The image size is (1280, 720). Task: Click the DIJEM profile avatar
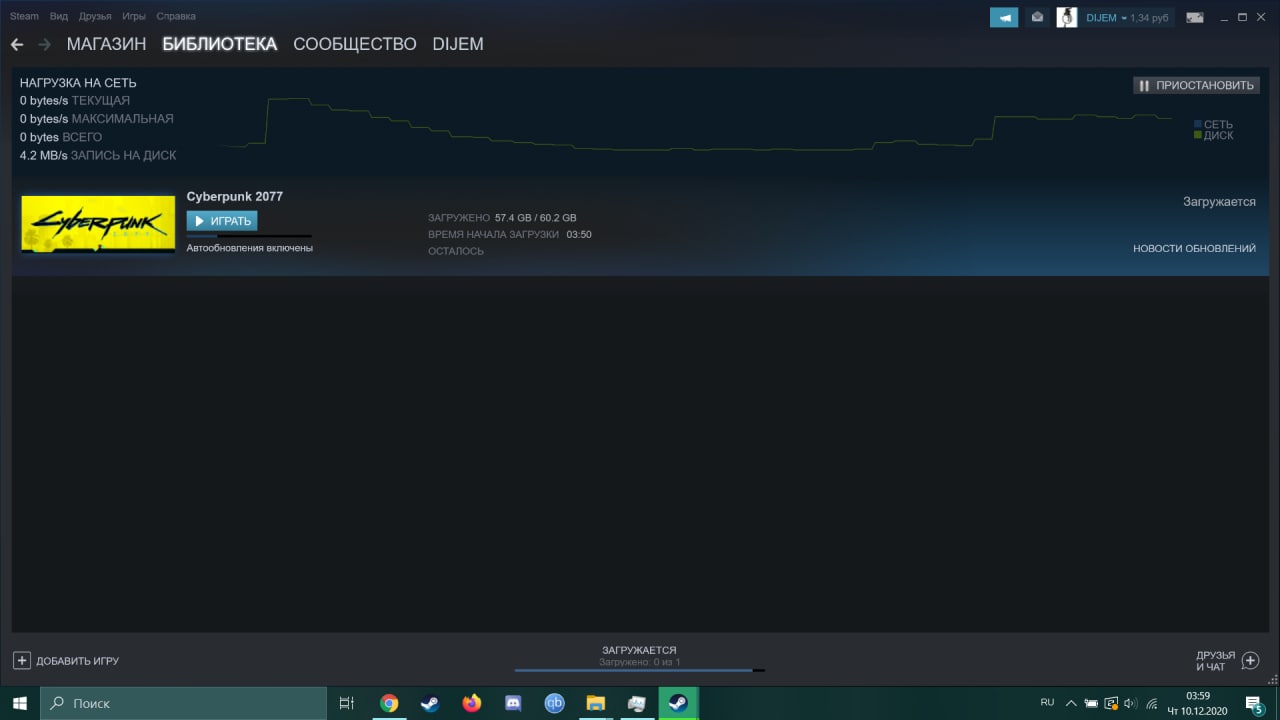tap(1067, 17)
